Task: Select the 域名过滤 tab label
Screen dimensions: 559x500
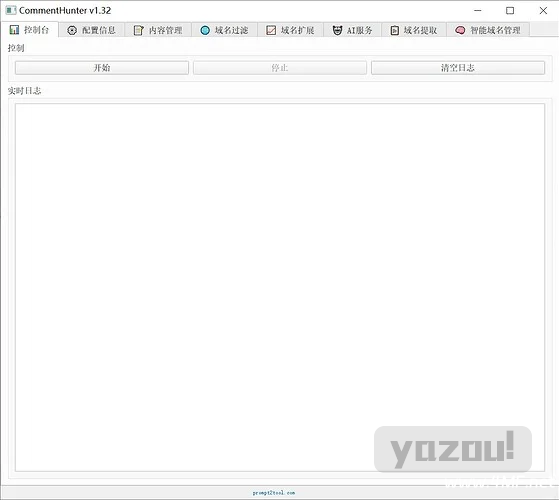Action: point(231,30)
